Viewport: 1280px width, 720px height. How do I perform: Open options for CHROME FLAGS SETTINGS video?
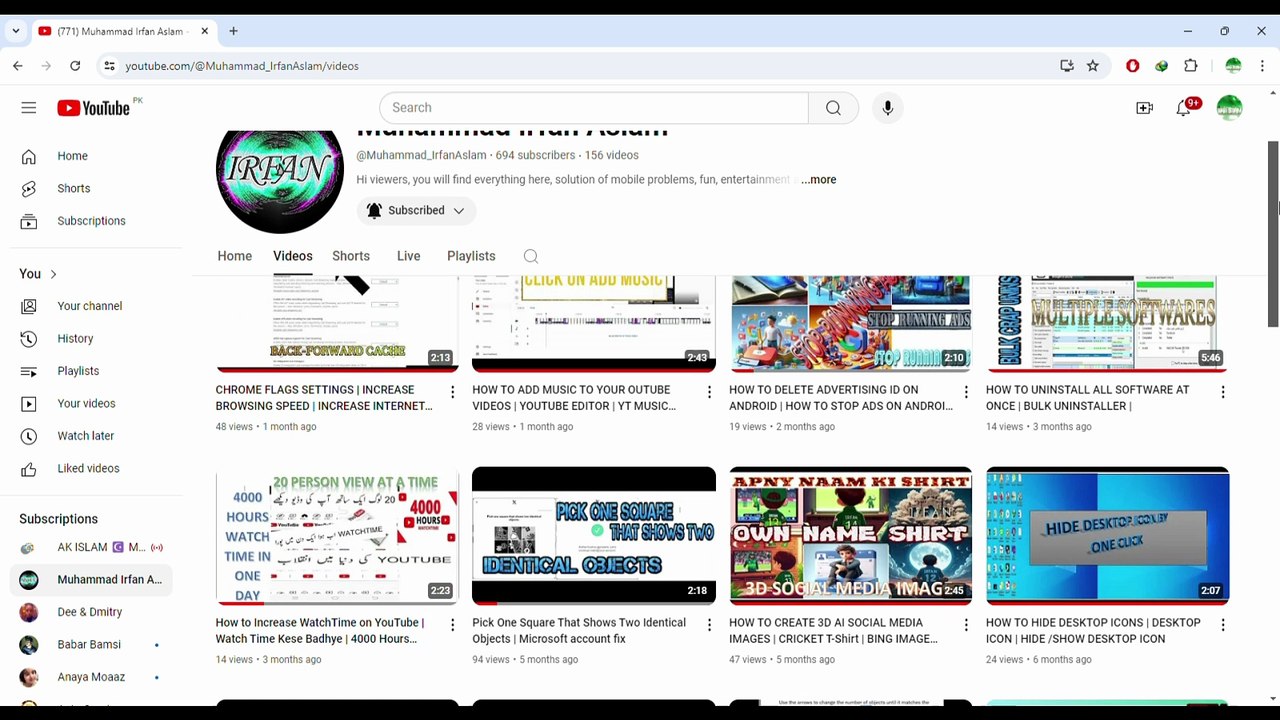coord(452,393)
